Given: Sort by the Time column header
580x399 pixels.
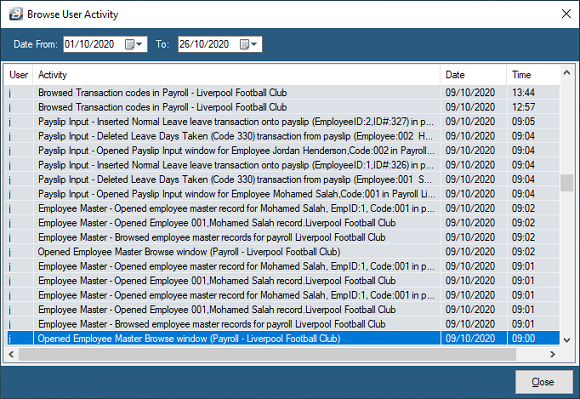Looking at the screenshot, I should click(x=533, y=75).
